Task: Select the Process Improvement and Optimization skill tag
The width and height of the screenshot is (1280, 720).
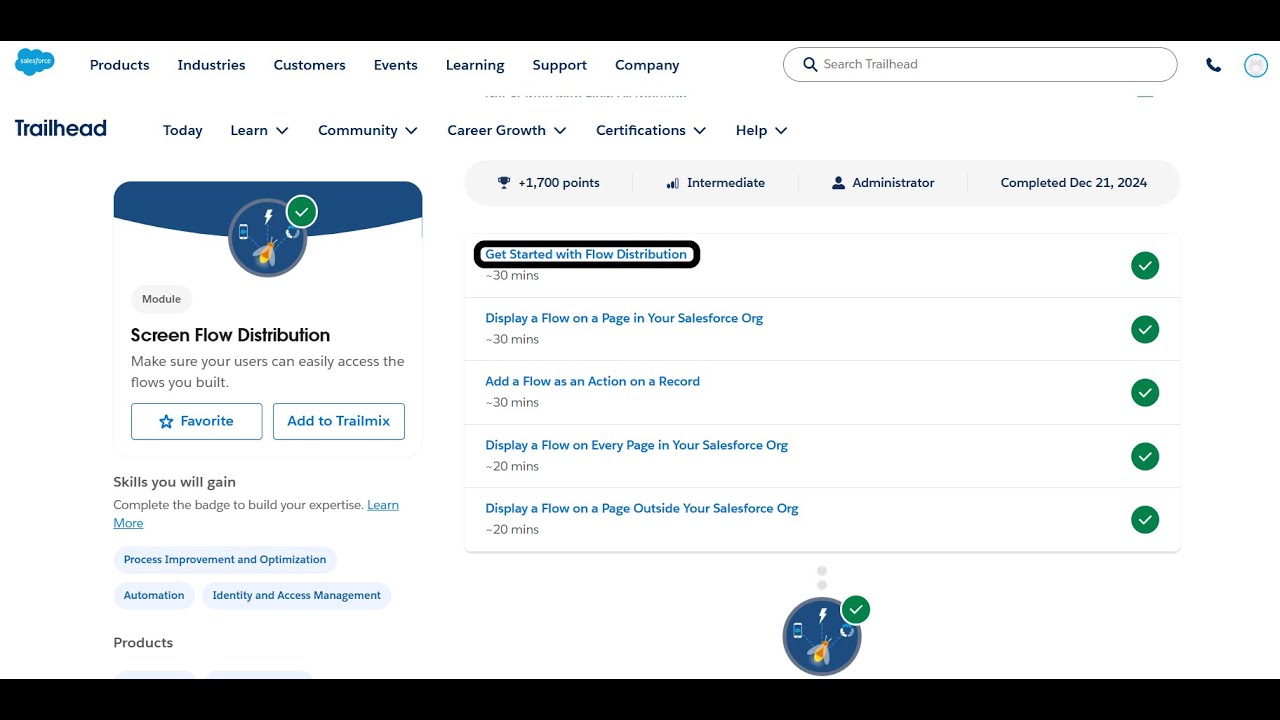Action: click(225, 560)
